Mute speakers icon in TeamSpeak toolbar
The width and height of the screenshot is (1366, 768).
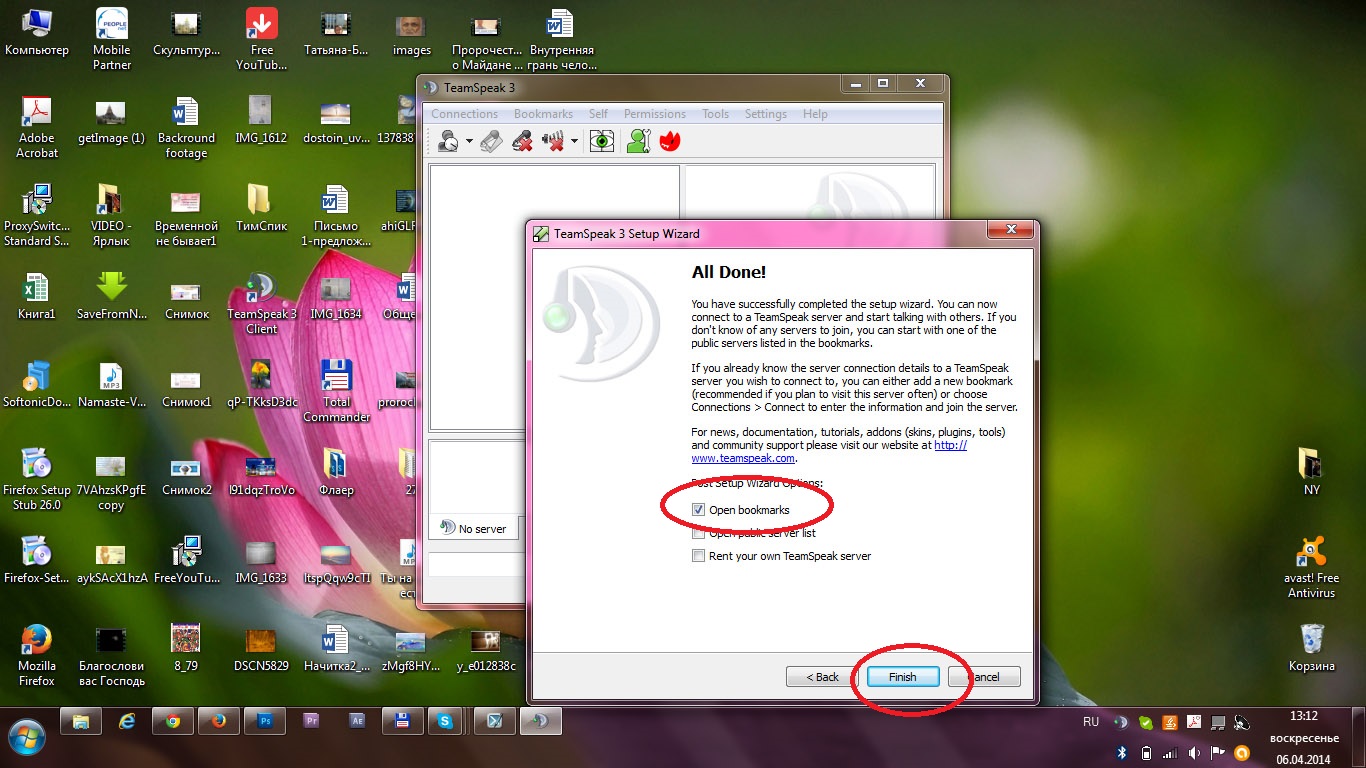pyautogui.click(x=553, y=141)
